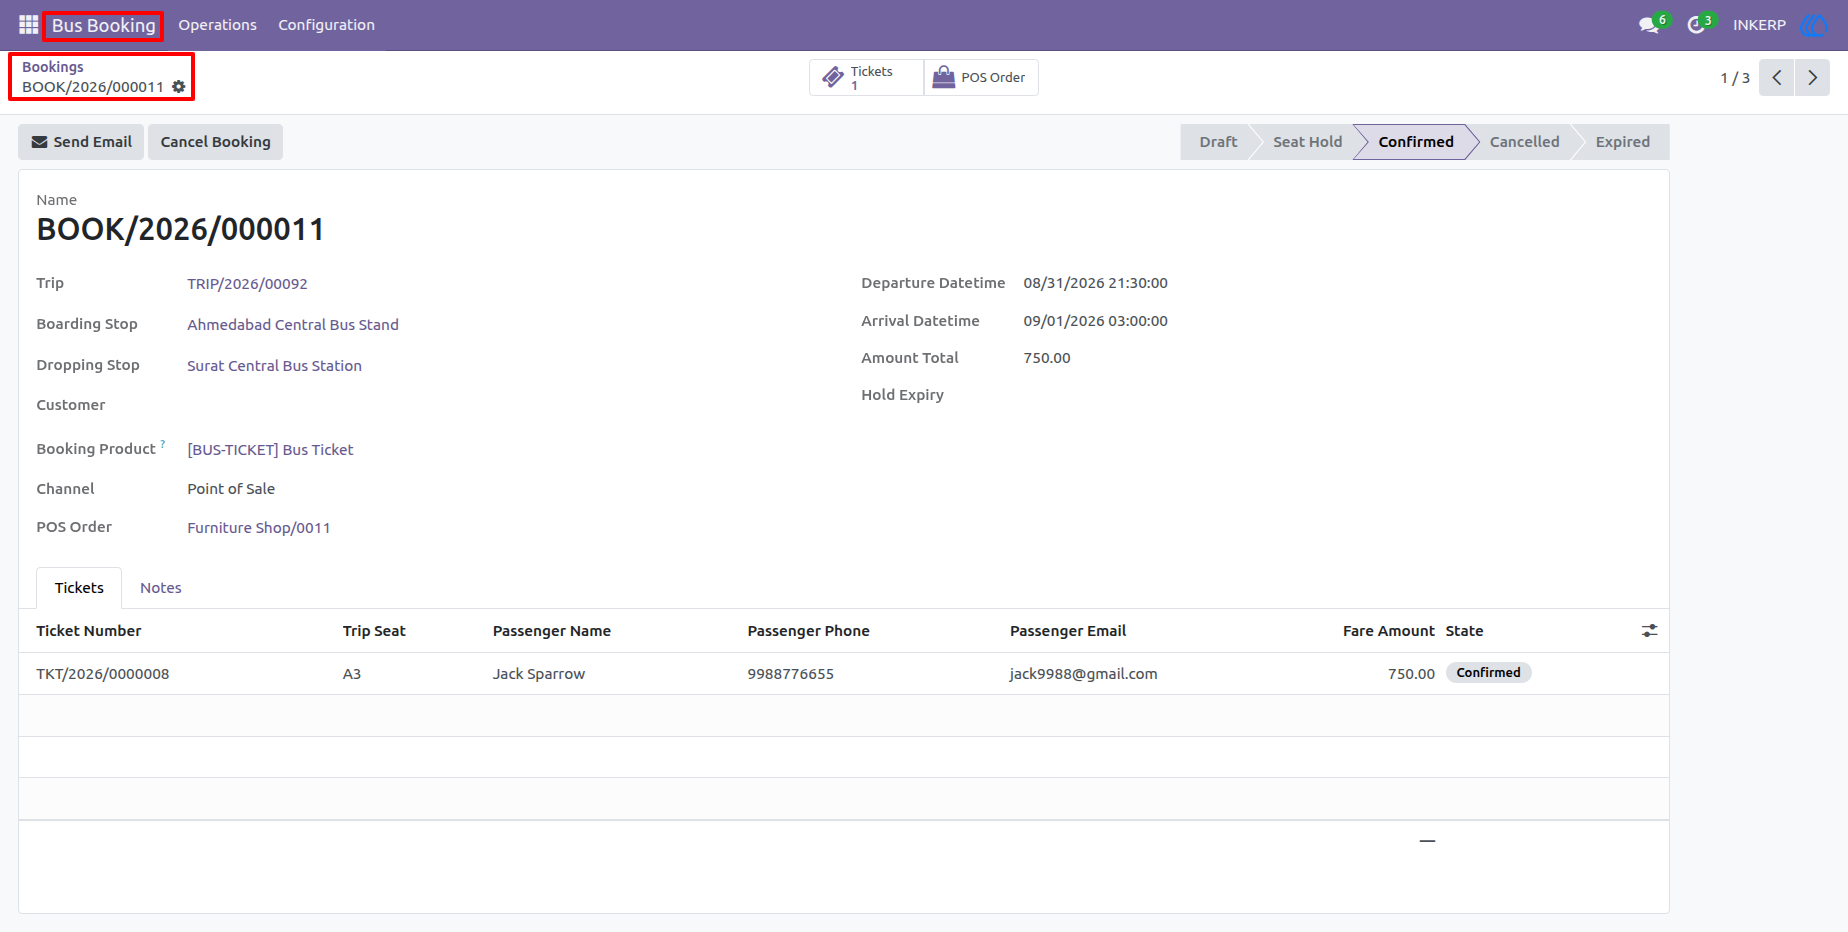Open the conversations chat icon
This screenshot has height=932, width=1848.
point(1649,25)
